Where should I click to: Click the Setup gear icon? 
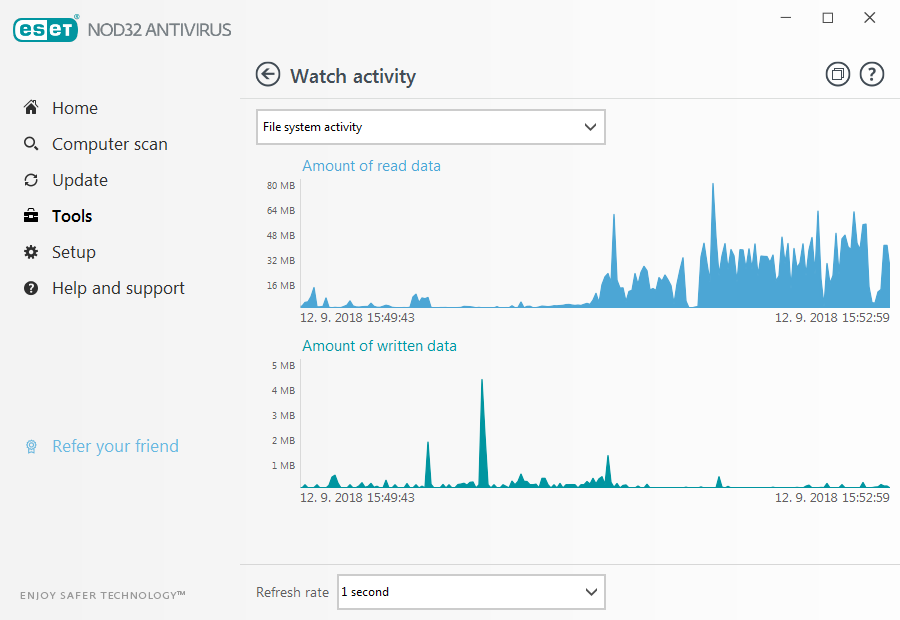tap(31, 252)
